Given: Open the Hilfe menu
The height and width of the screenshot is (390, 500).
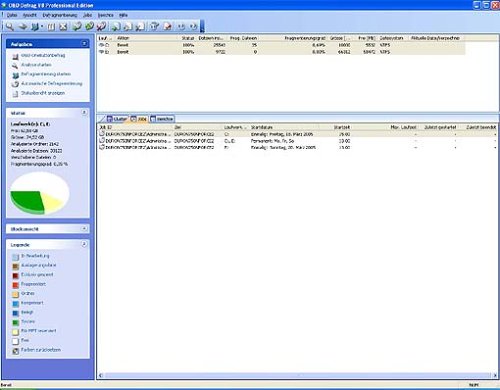Looking at the screenshot, I should pyautogui.click(x=123, y=15).
